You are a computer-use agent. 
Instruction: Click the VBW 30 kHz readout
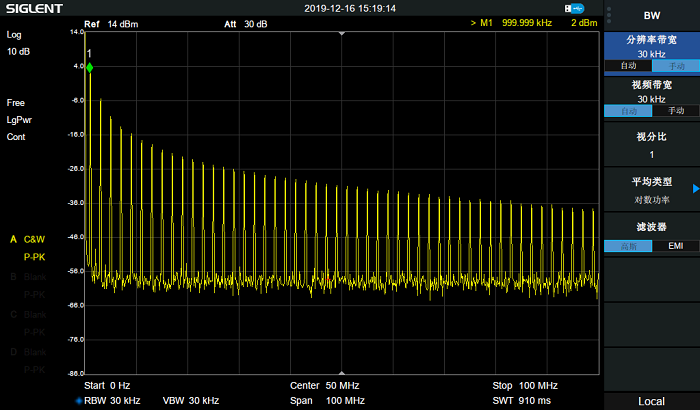pos(191,401)
